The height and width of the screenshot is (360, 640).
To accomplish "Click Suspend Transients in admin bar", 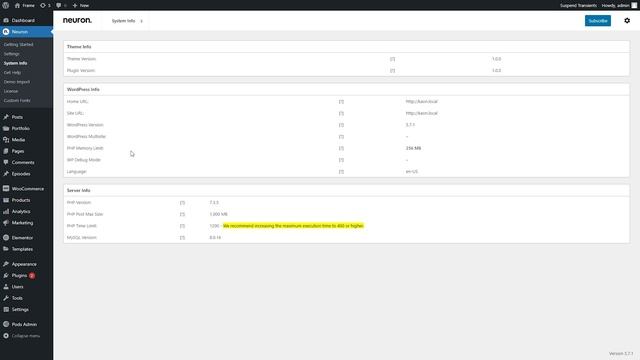I will click(578, 5).
